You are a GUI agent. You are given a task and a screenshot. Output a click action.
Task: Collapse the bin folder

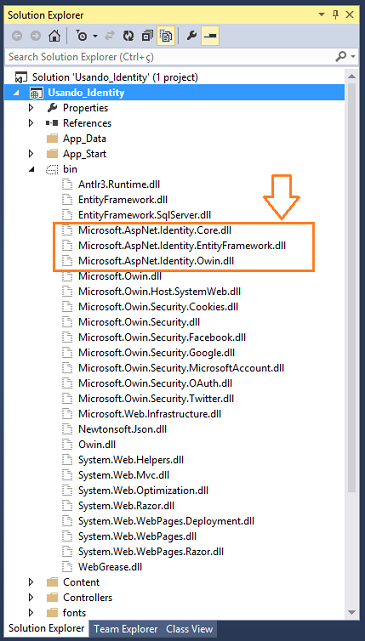[x=31, y=169]
